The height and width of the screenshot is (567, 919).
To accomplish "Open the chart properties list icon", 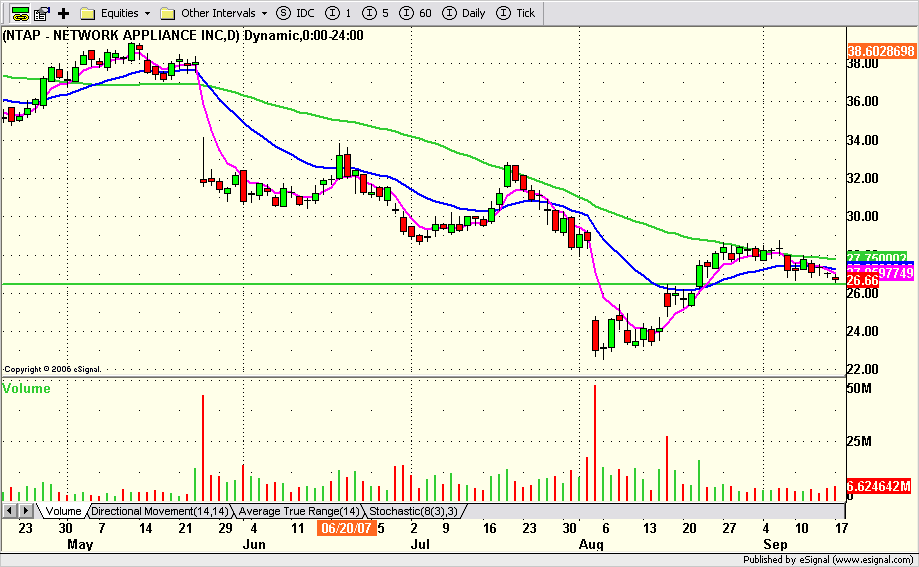I will (42, 13).
